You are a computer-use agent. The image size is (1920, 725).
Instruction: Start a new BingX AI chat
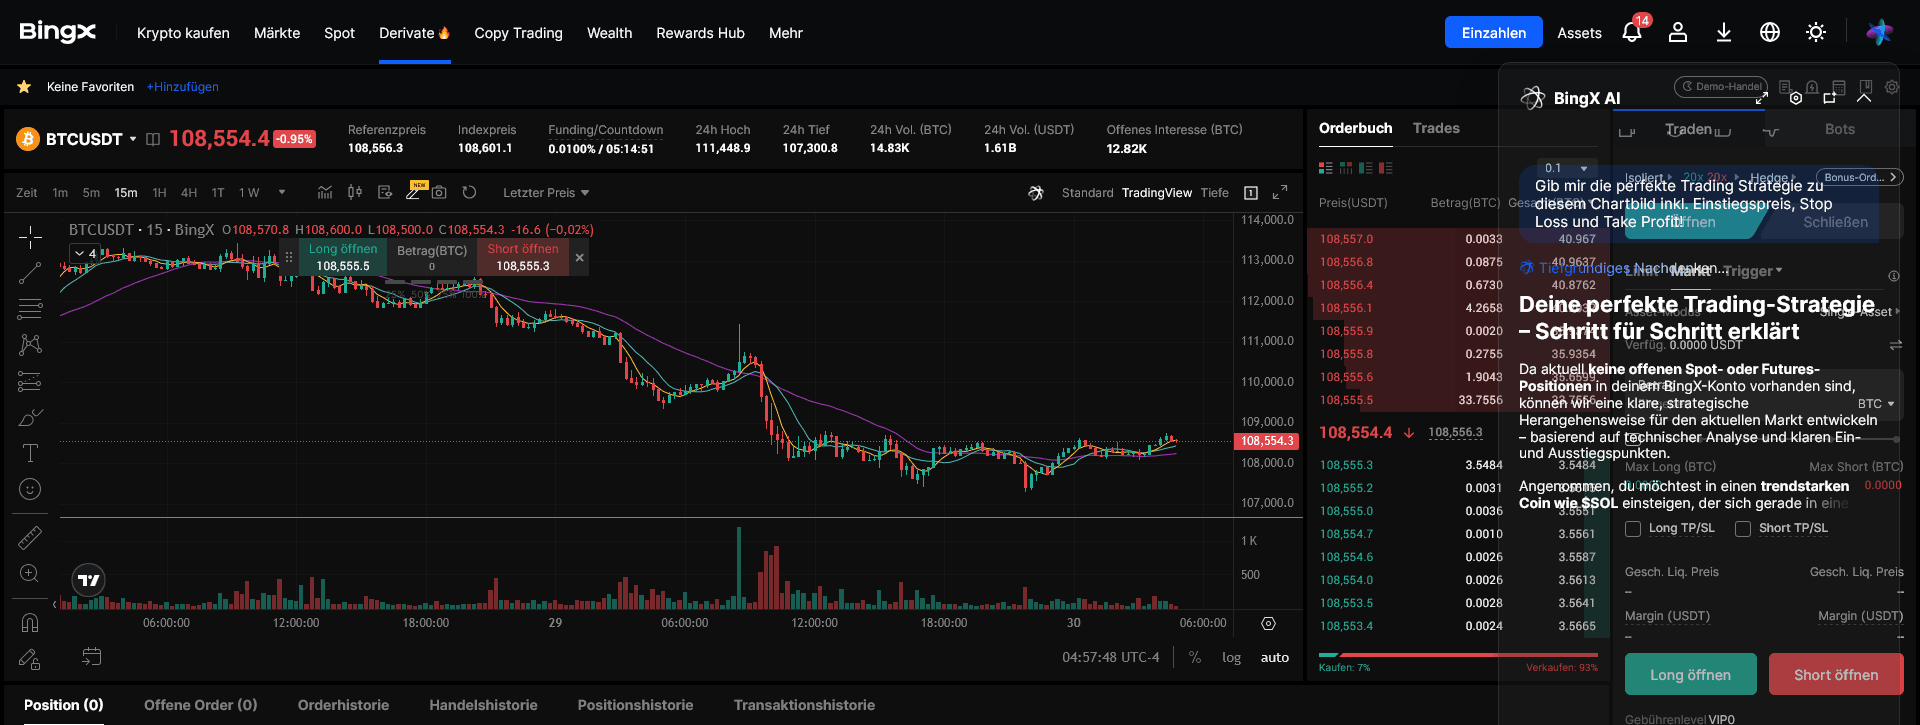tap(1830, 98)
